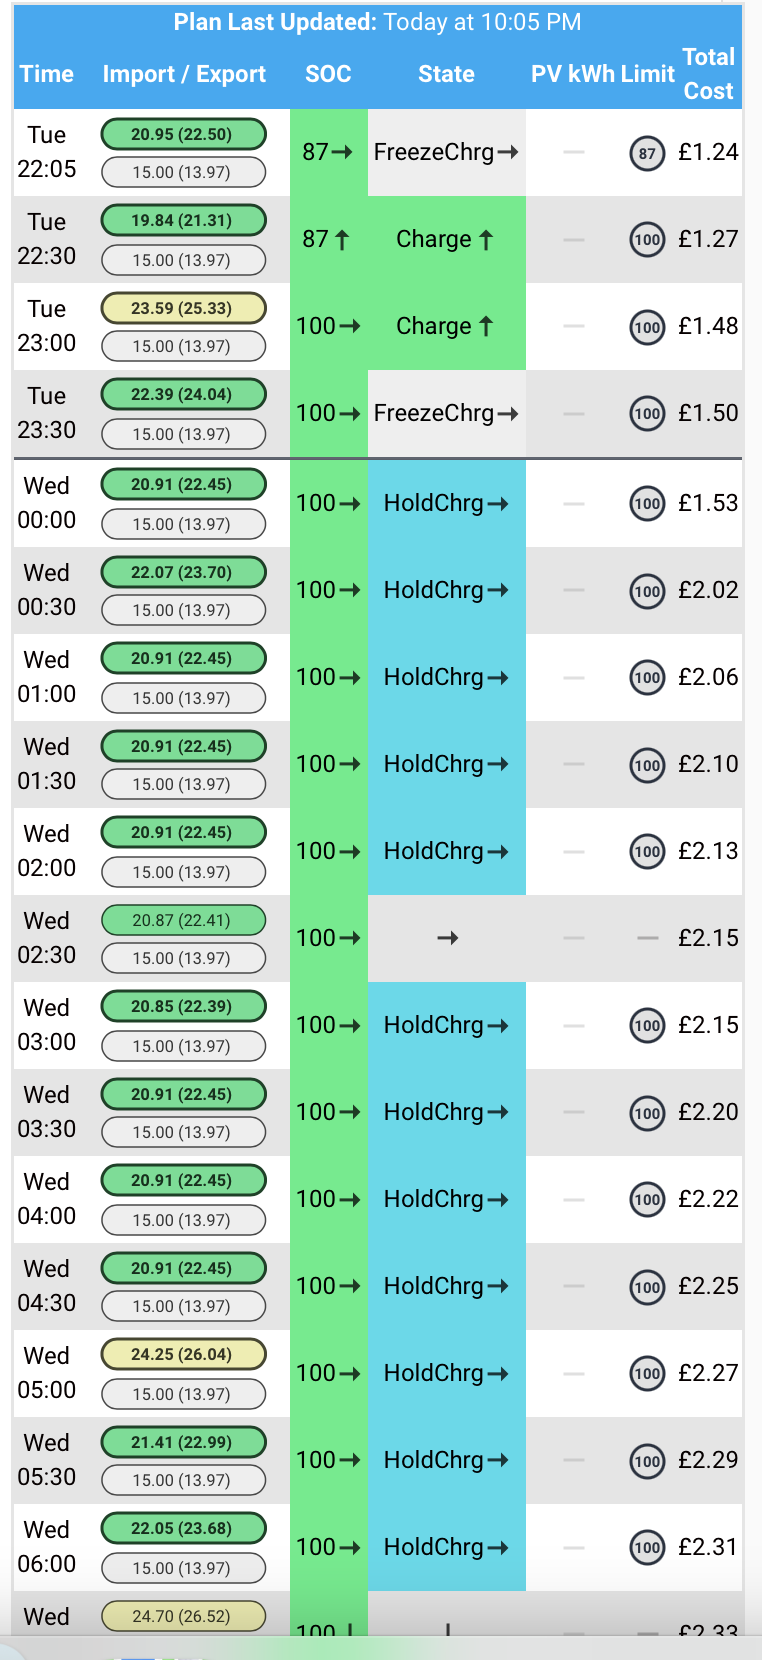The height and width of the screenshot is (1660, 762).
Task: Click total cost £2.02 at Wed 00:30
Action: pyautogui.click(x=708, y=590)
